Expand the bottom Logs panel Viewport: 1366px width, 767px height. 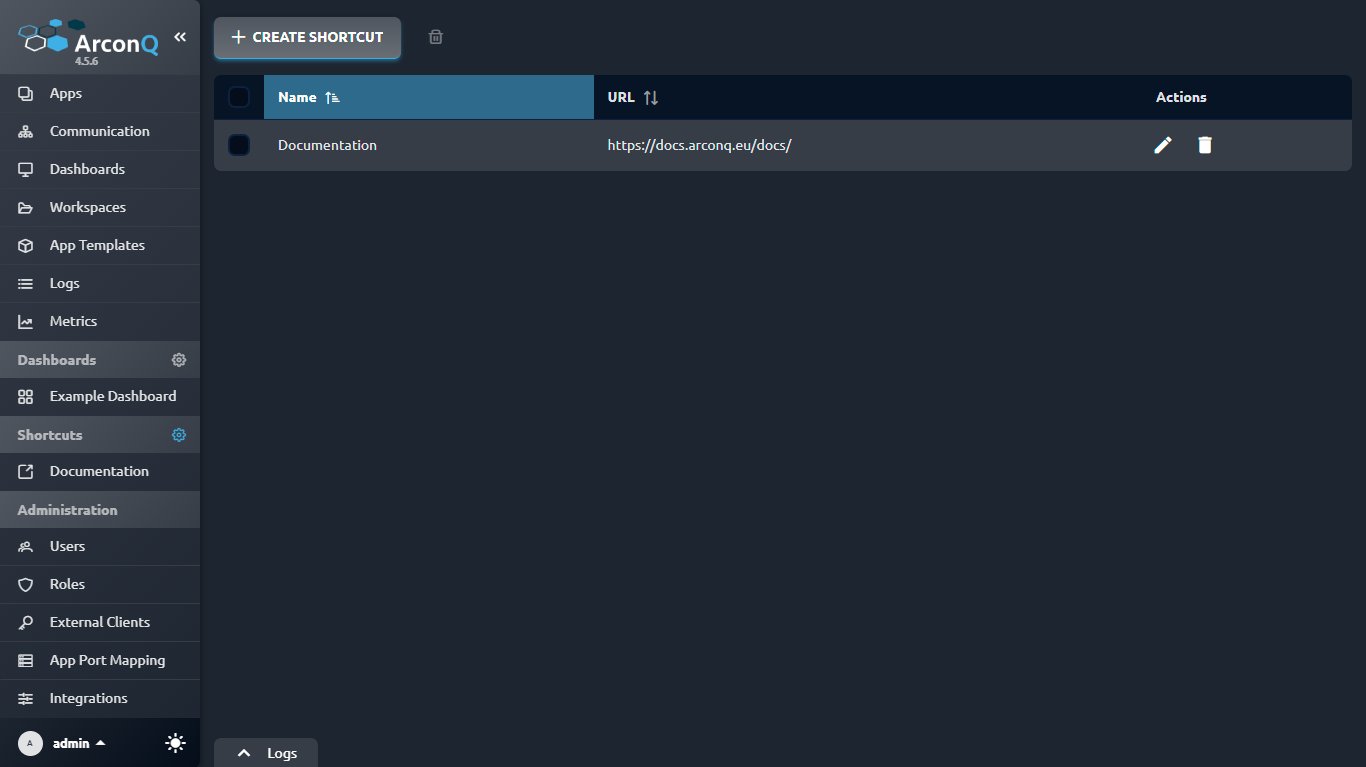point(266,753)
